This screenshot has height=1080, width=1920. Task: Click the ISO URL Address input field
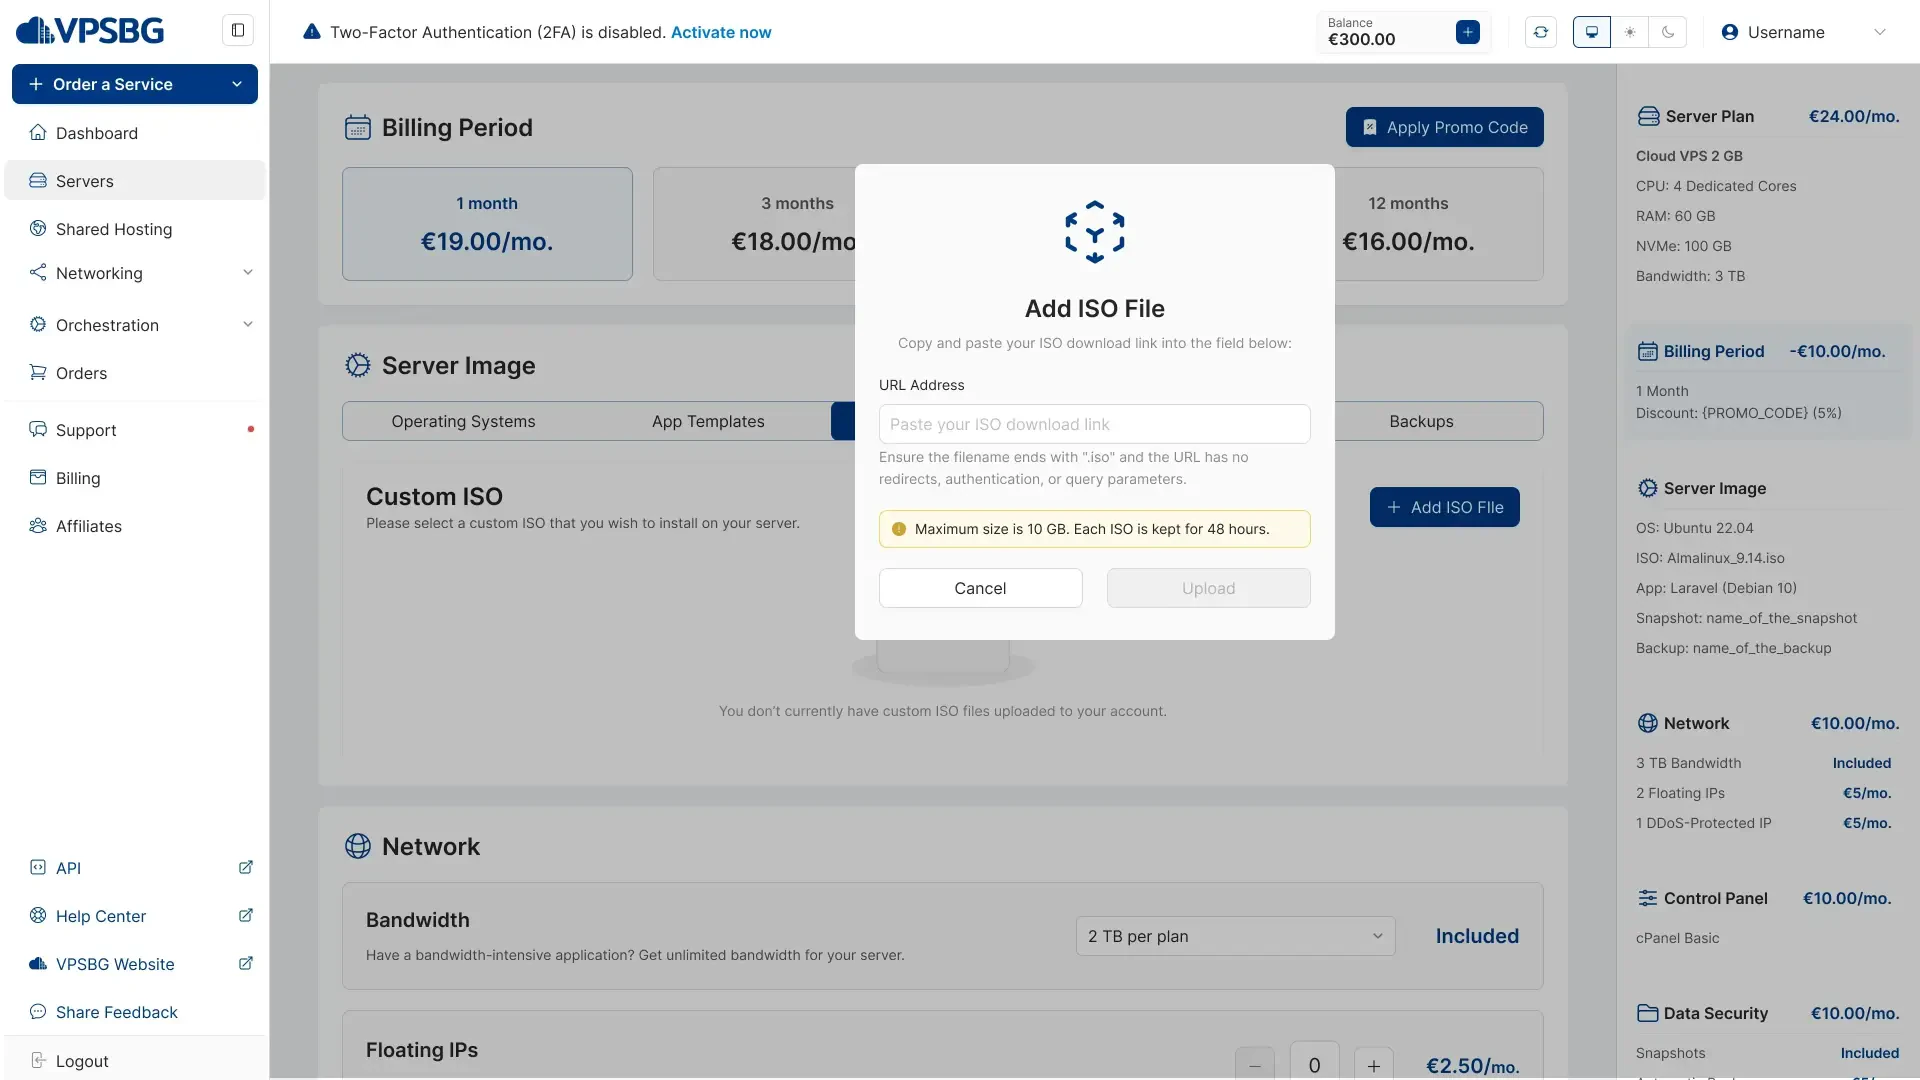[1094, 424]
